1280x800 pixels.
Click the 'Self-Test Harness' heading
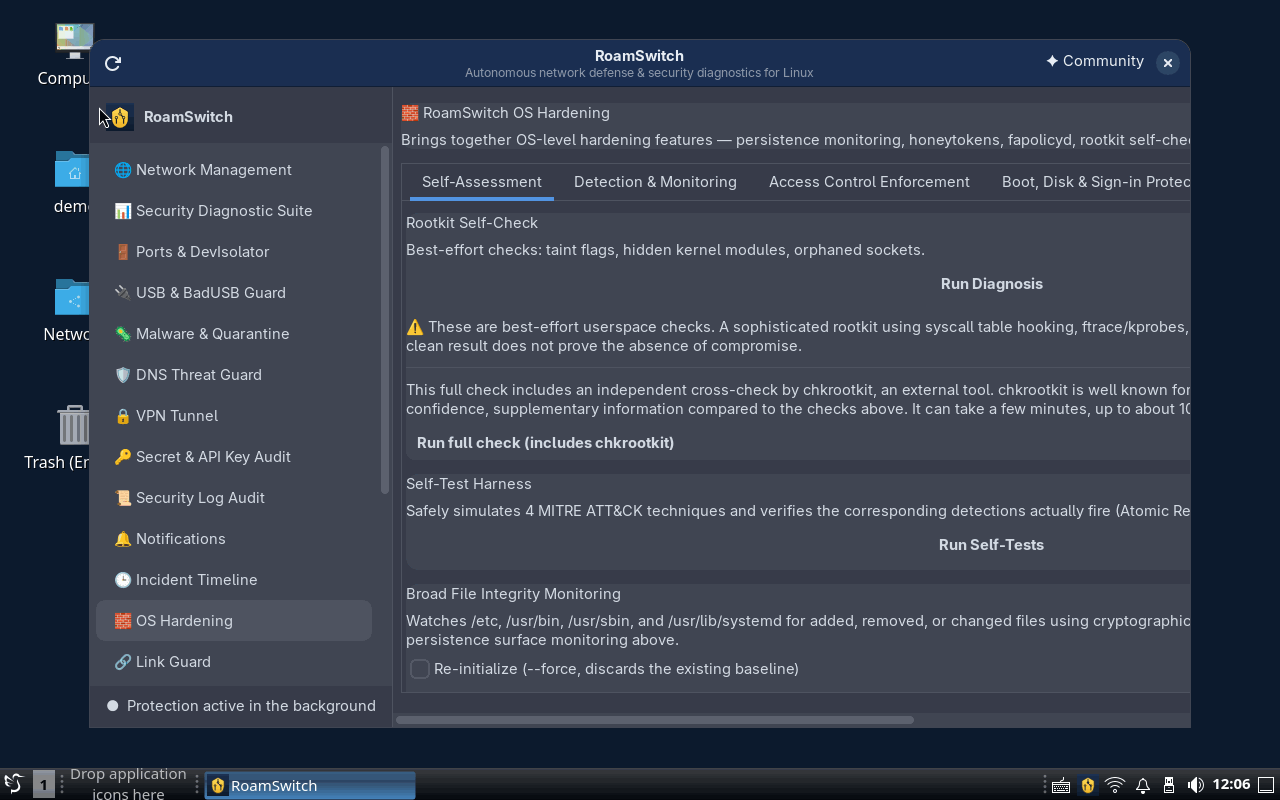469,484
